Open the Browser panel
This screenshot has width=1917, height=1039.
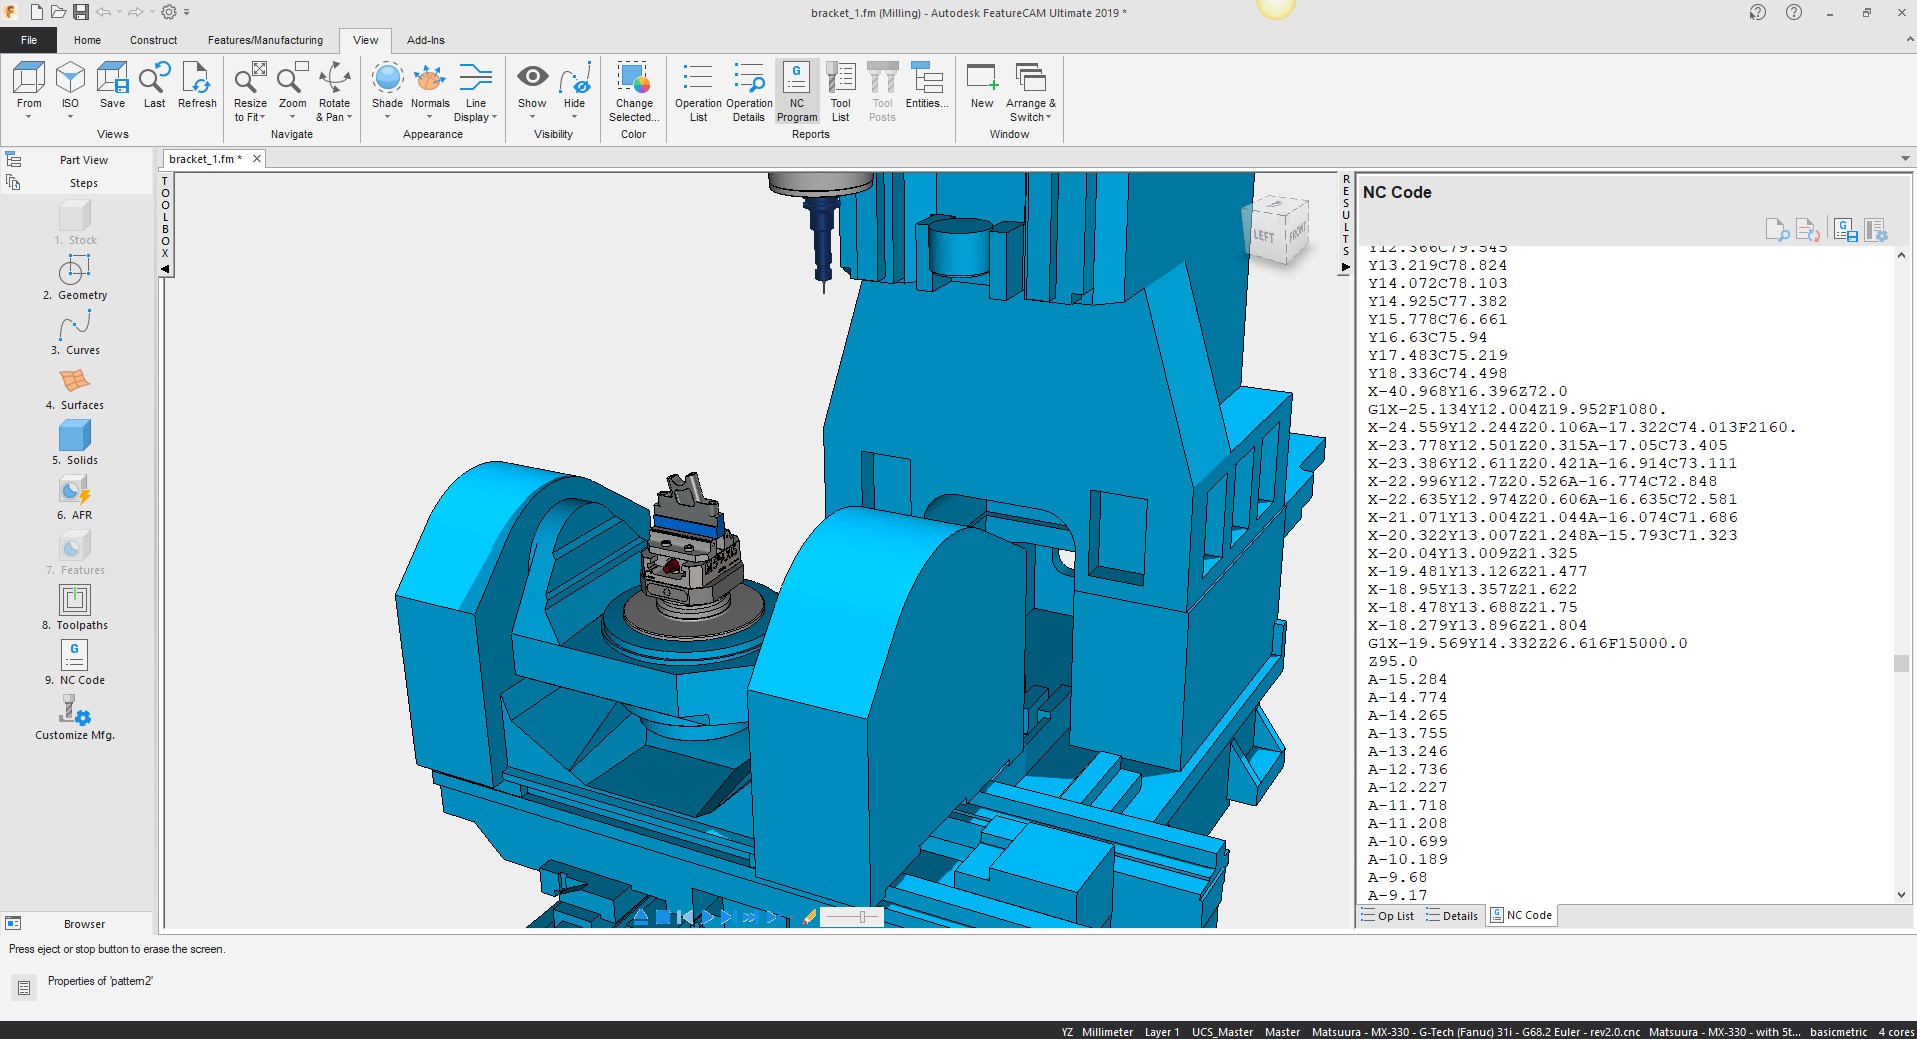[84, 924]
